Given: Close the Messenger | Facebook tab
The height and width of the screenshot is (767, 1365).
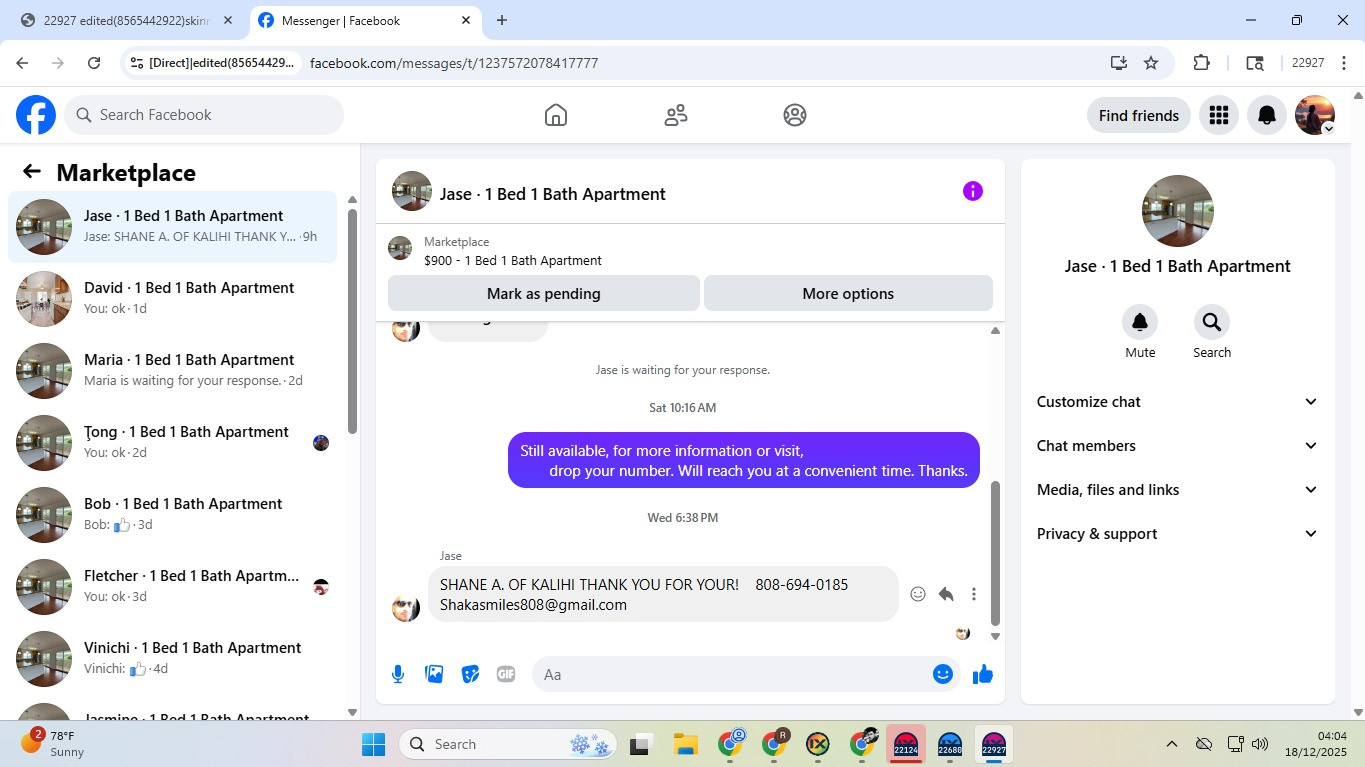Looking at the screenshot, I should click(x=466, y=20).
